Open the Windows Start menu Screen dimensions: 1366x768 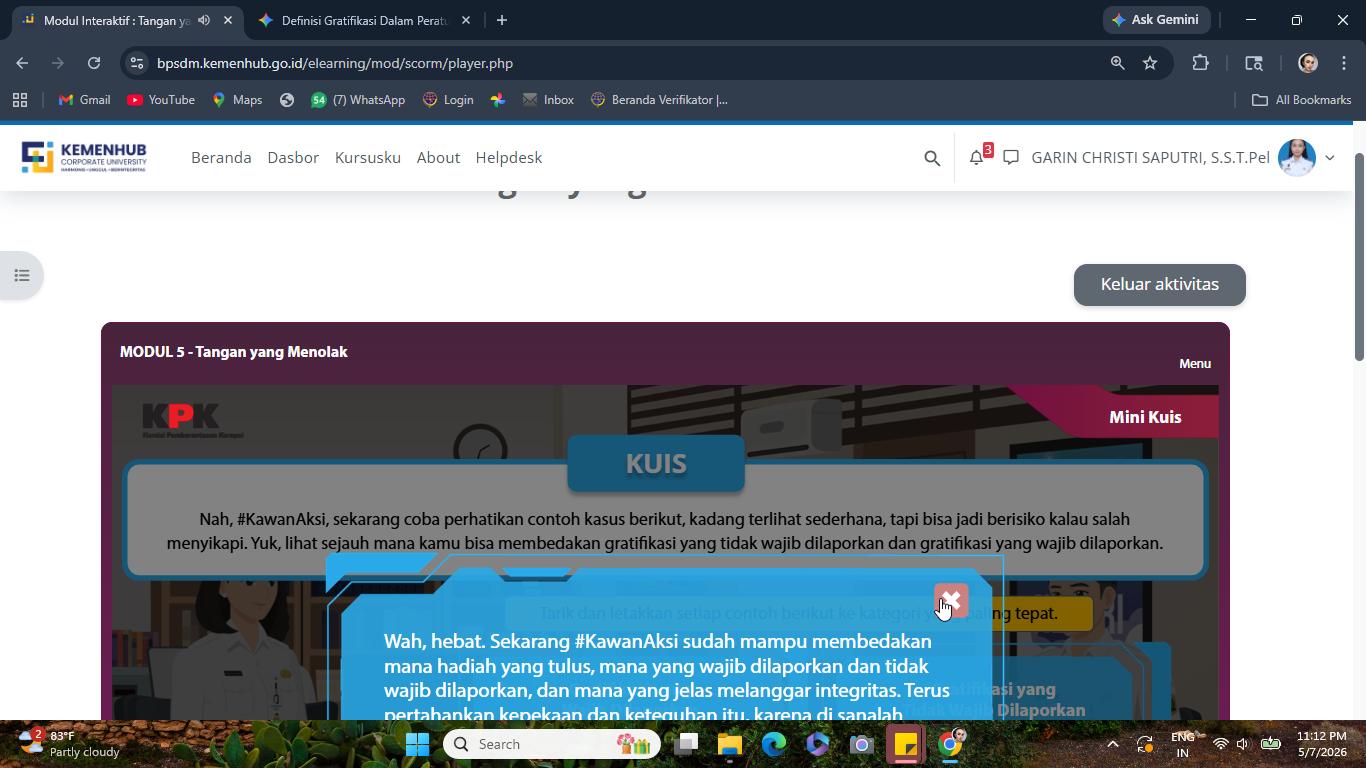click(418, 744)
